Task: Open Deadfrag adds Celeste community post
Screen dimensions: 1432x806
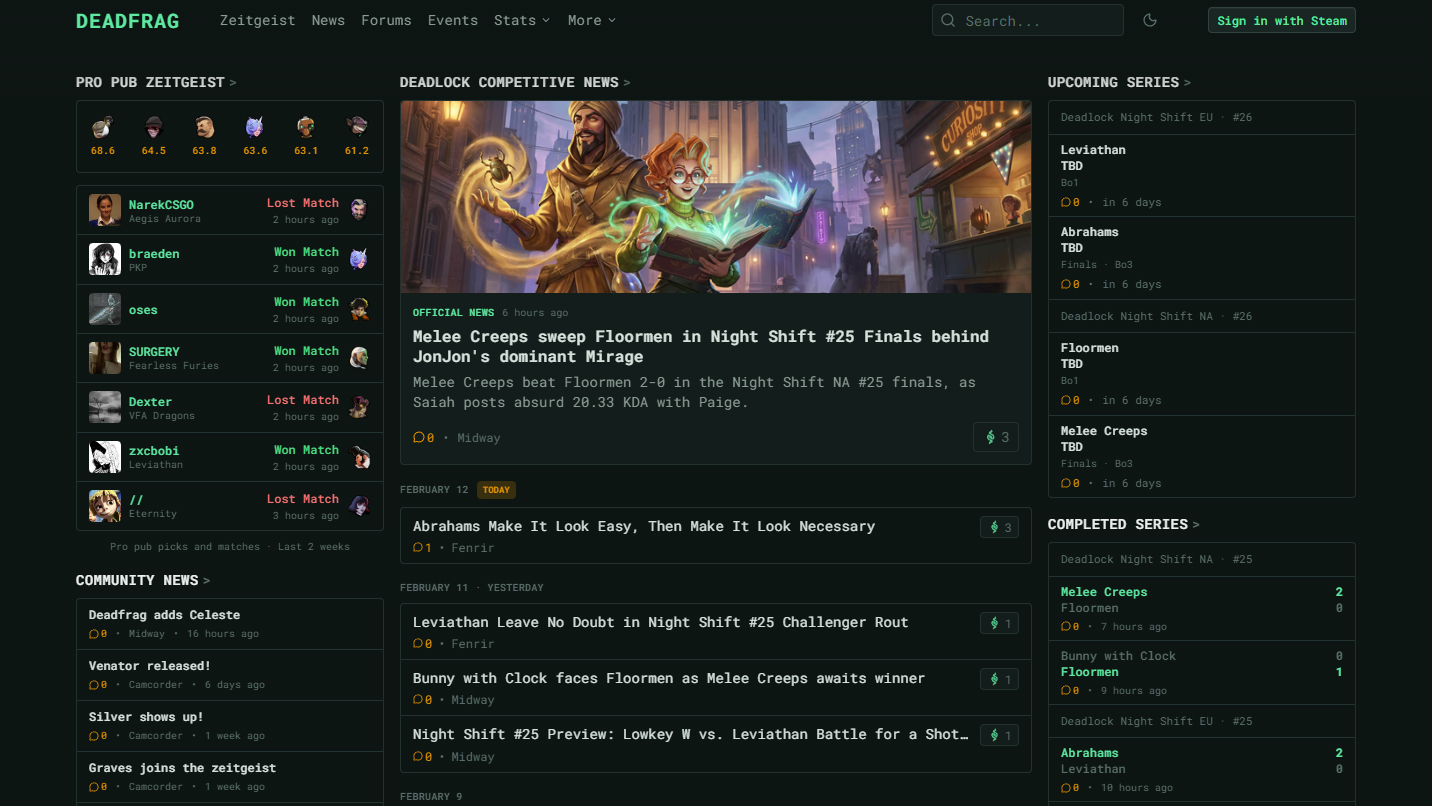Action: click(x=164, y=615)
